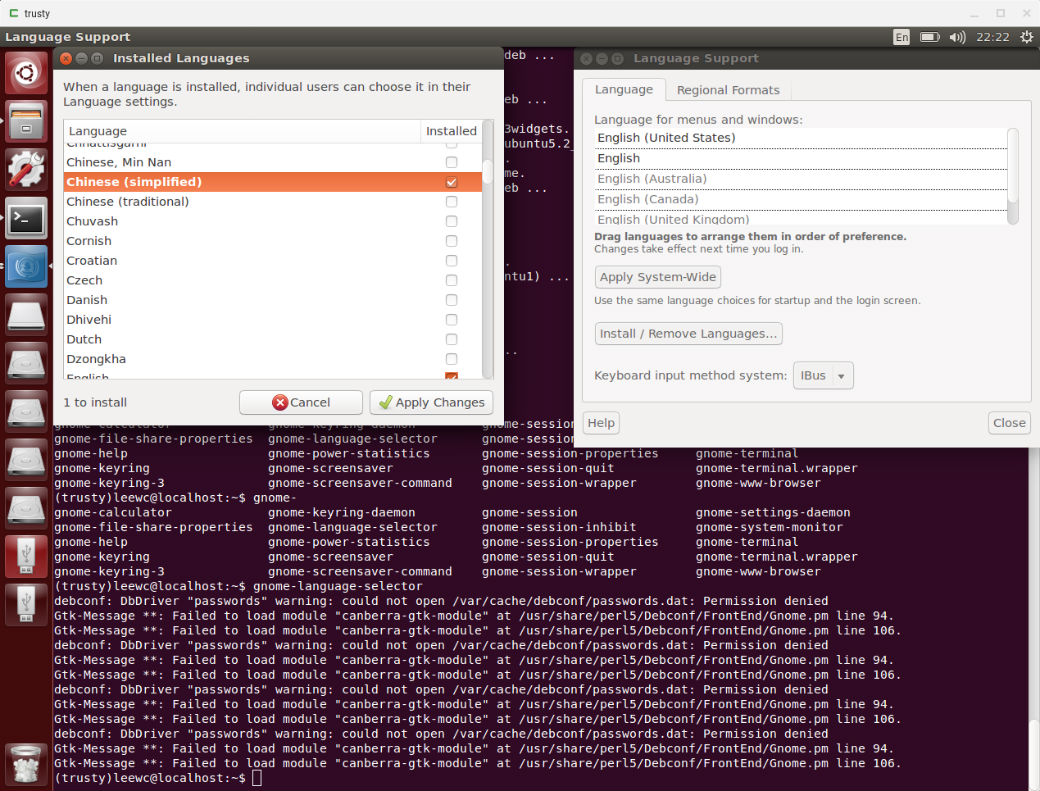The width and height of the screenshot is (1040, 791).
Task: Open the system gear menu in top panel
Action: pyautogui.click(x=1026, y=37)
